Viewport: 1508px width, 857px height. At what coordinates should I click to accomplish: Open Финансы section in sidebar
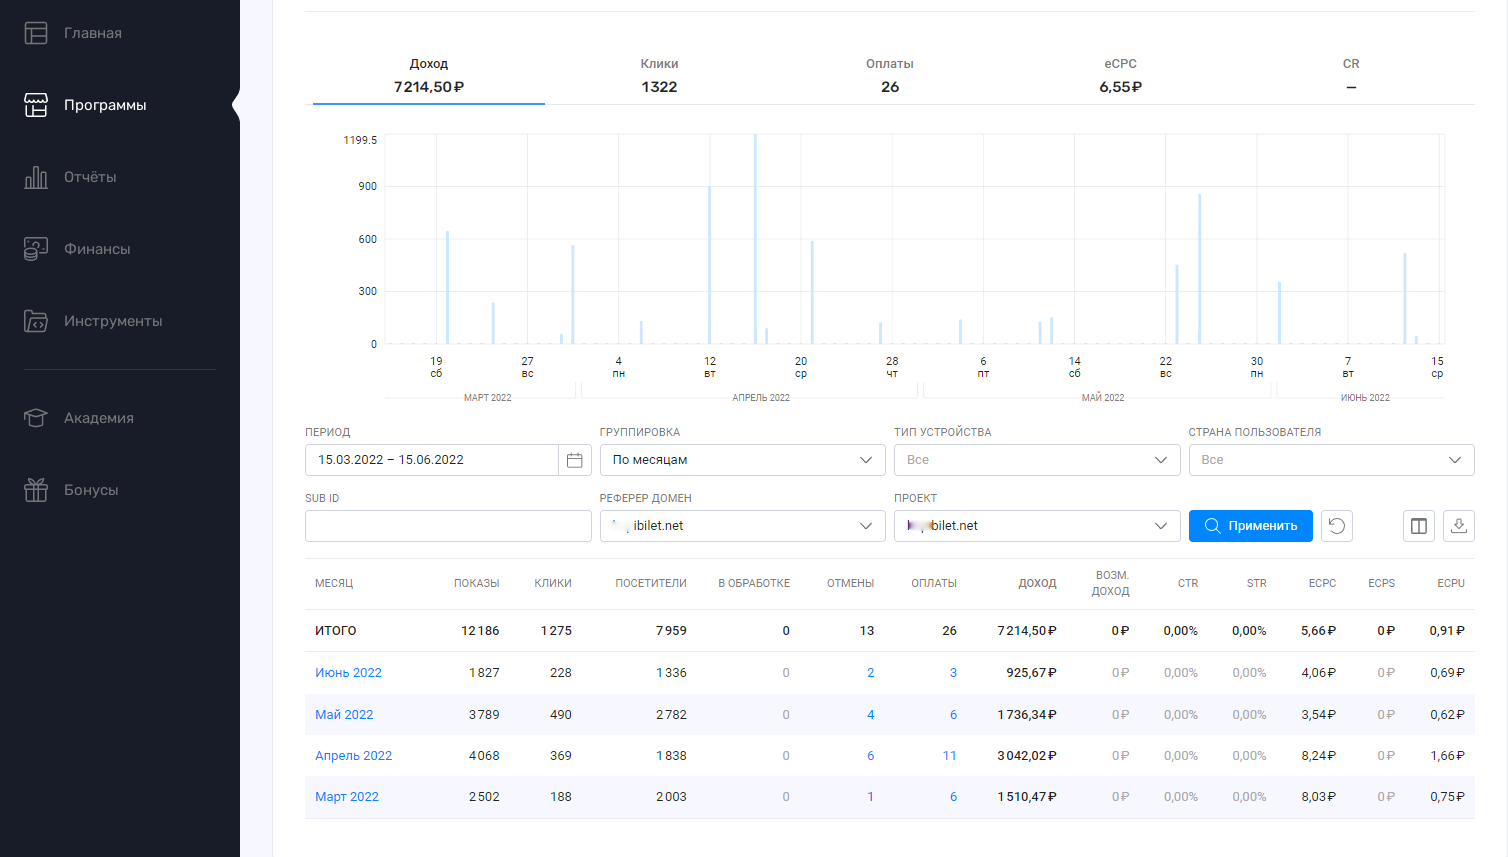coord(96,249)
